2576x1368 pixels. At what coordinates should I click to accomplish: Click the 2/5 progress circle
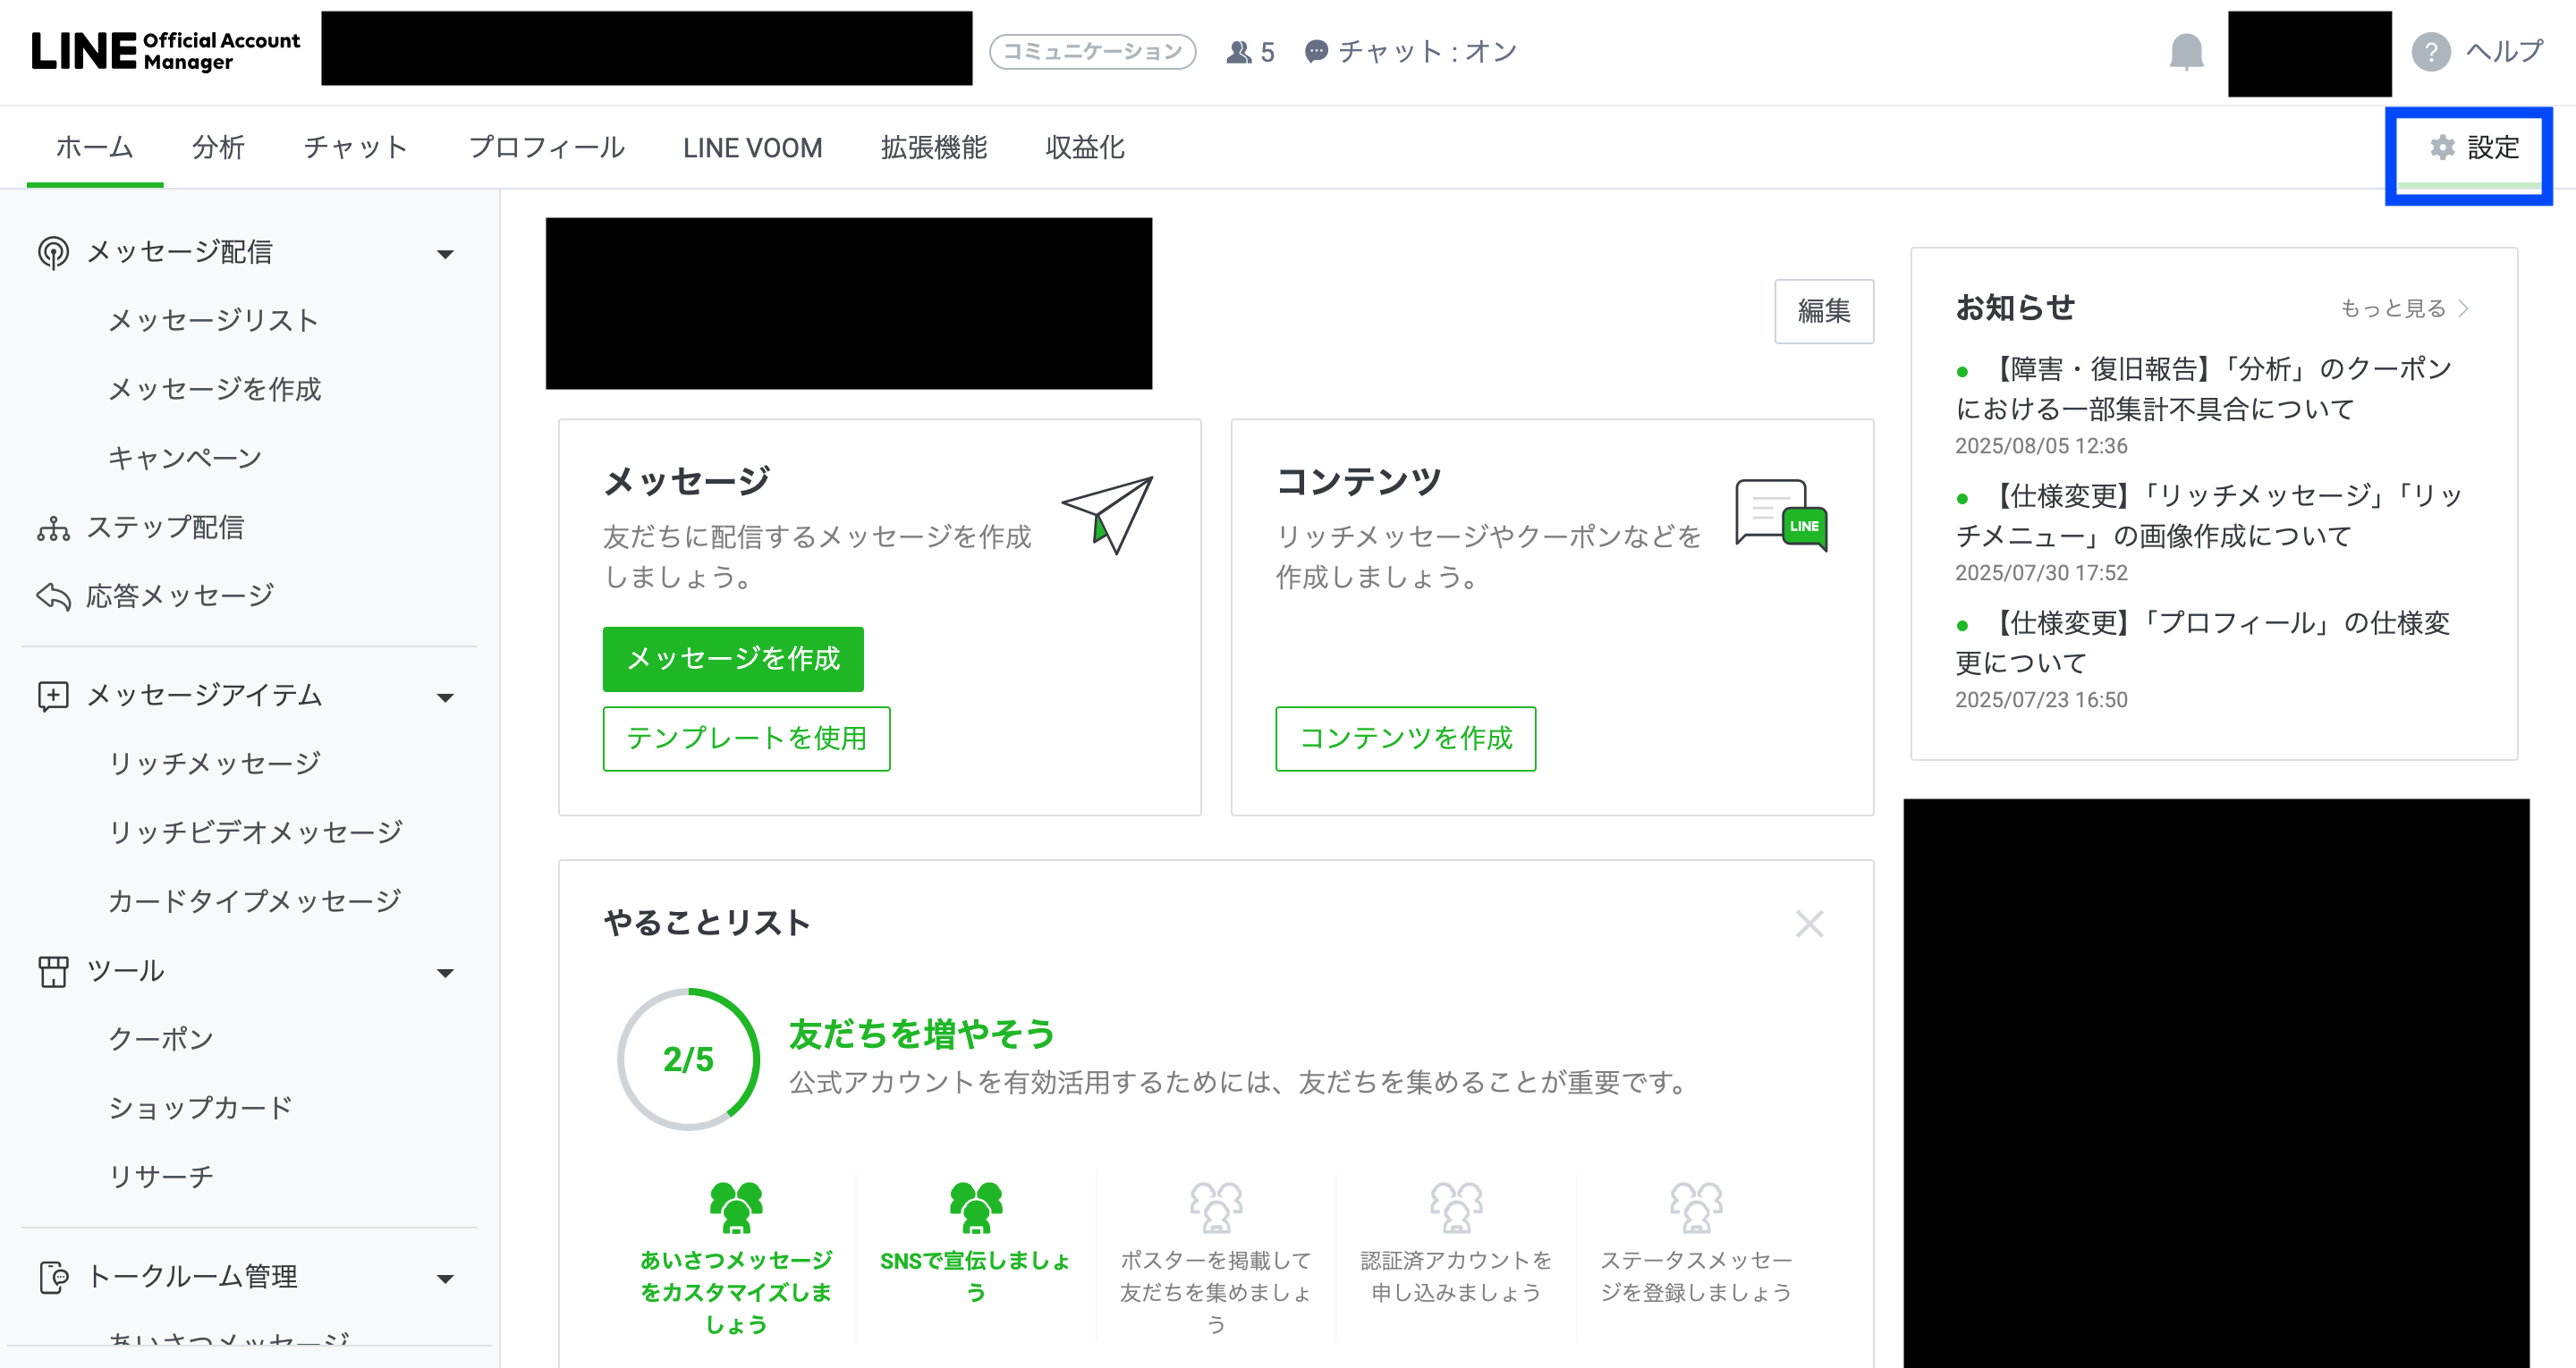pos(688,1059)
